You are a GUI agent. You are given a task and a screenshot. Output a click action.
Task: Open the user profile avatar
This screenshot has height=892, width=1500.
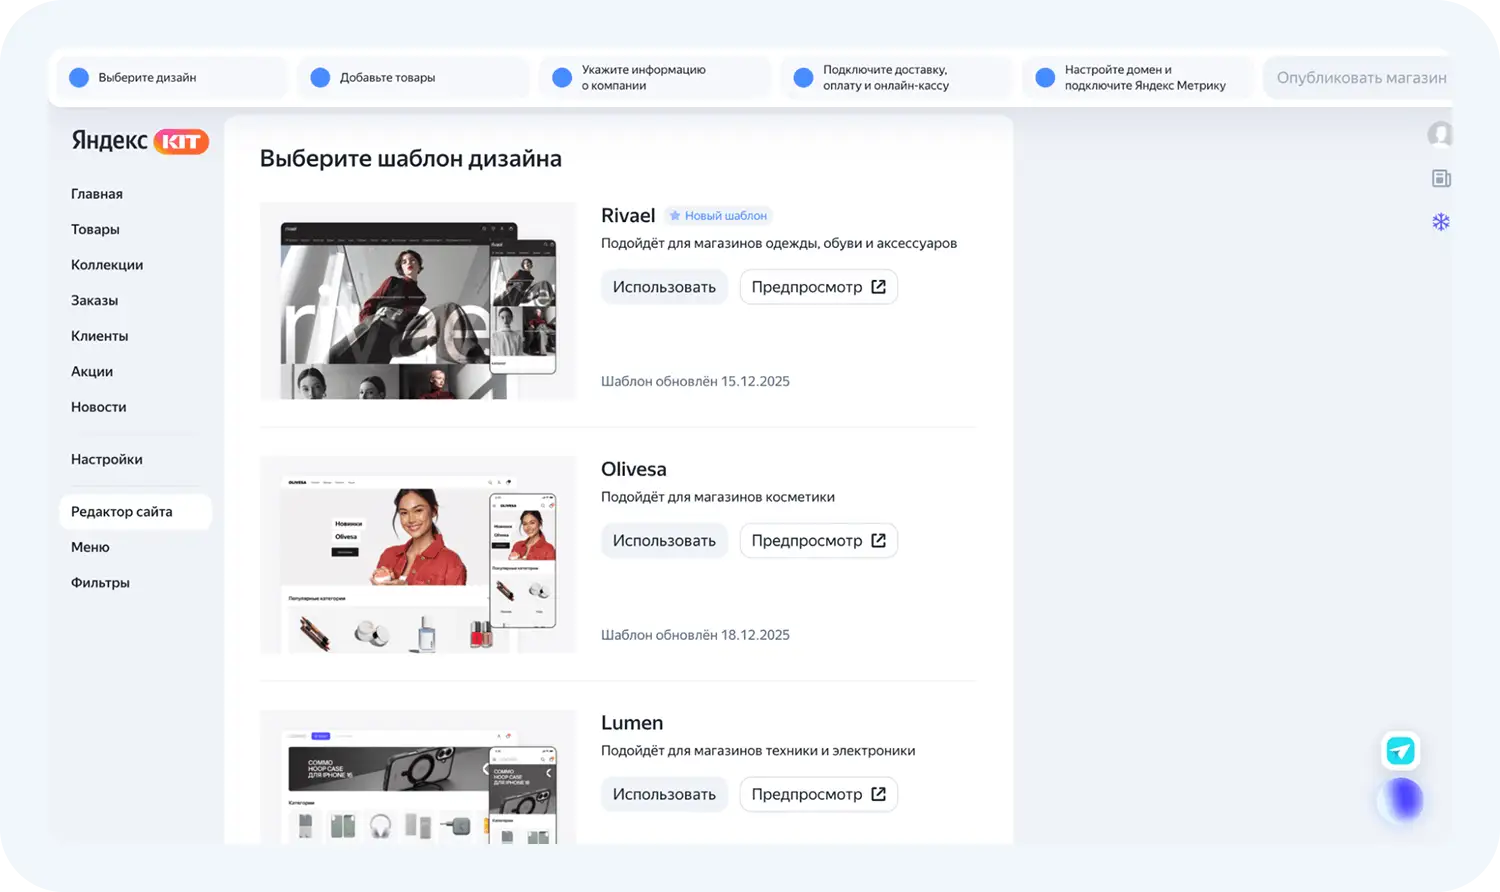click(1440, 134)
